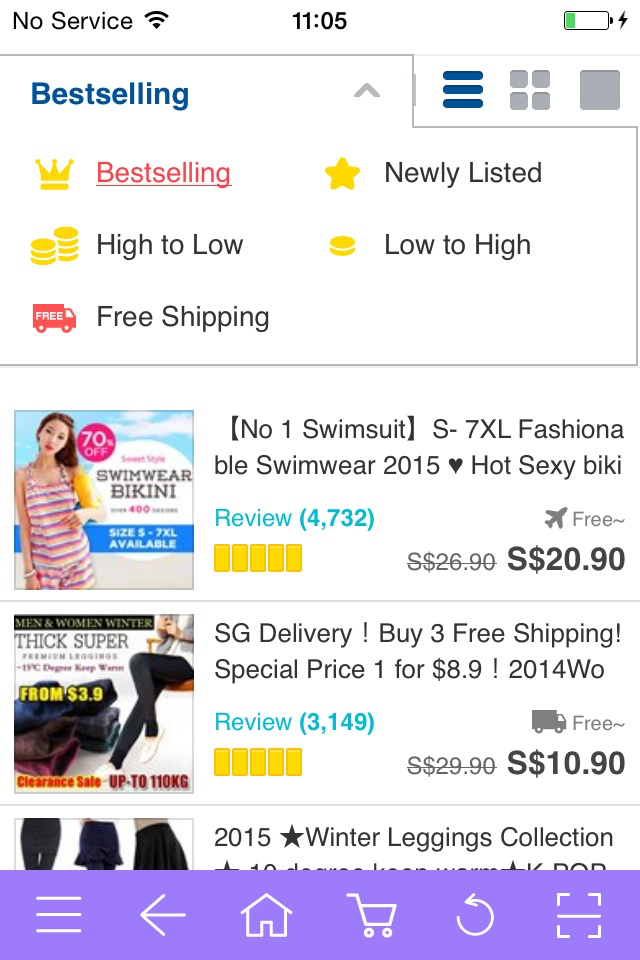
Task: Open the Thick Super leggings product image
Action: (104, 703)
